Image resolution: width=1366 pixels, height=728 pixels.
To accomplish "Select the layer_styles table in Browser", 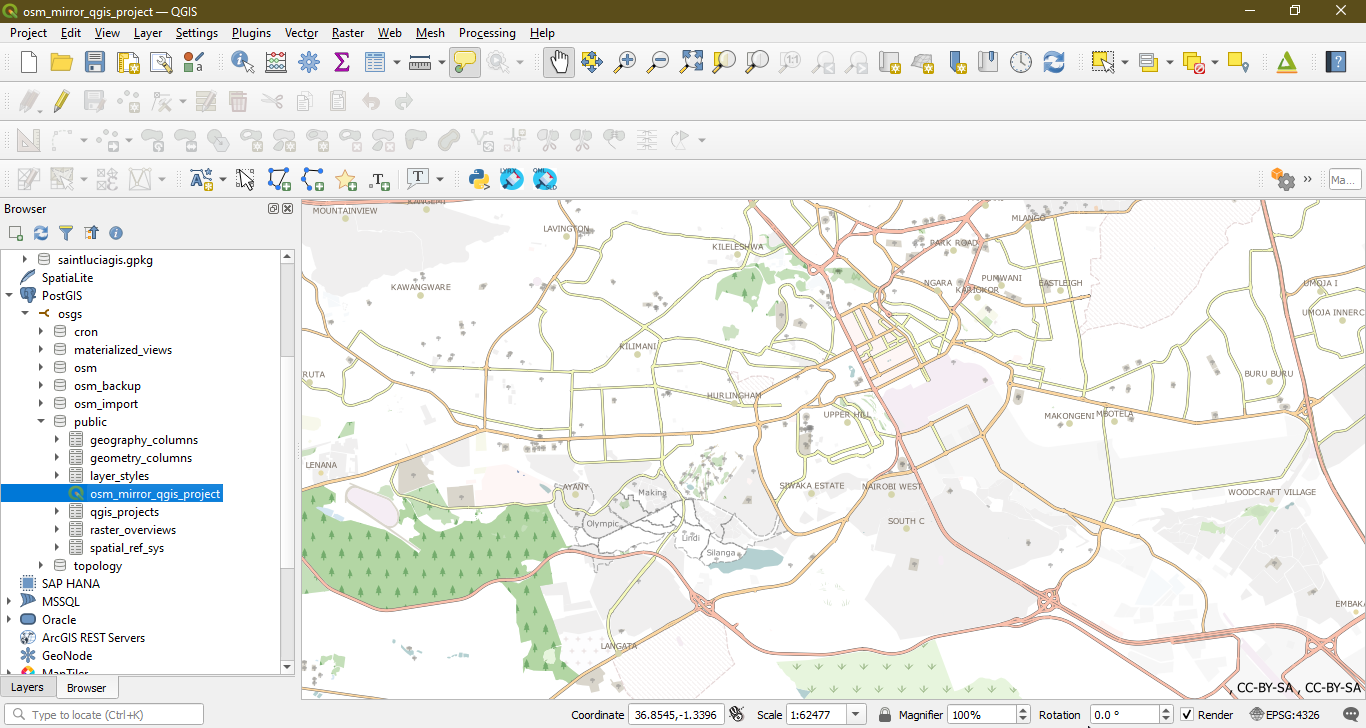I will click(119, 476).
